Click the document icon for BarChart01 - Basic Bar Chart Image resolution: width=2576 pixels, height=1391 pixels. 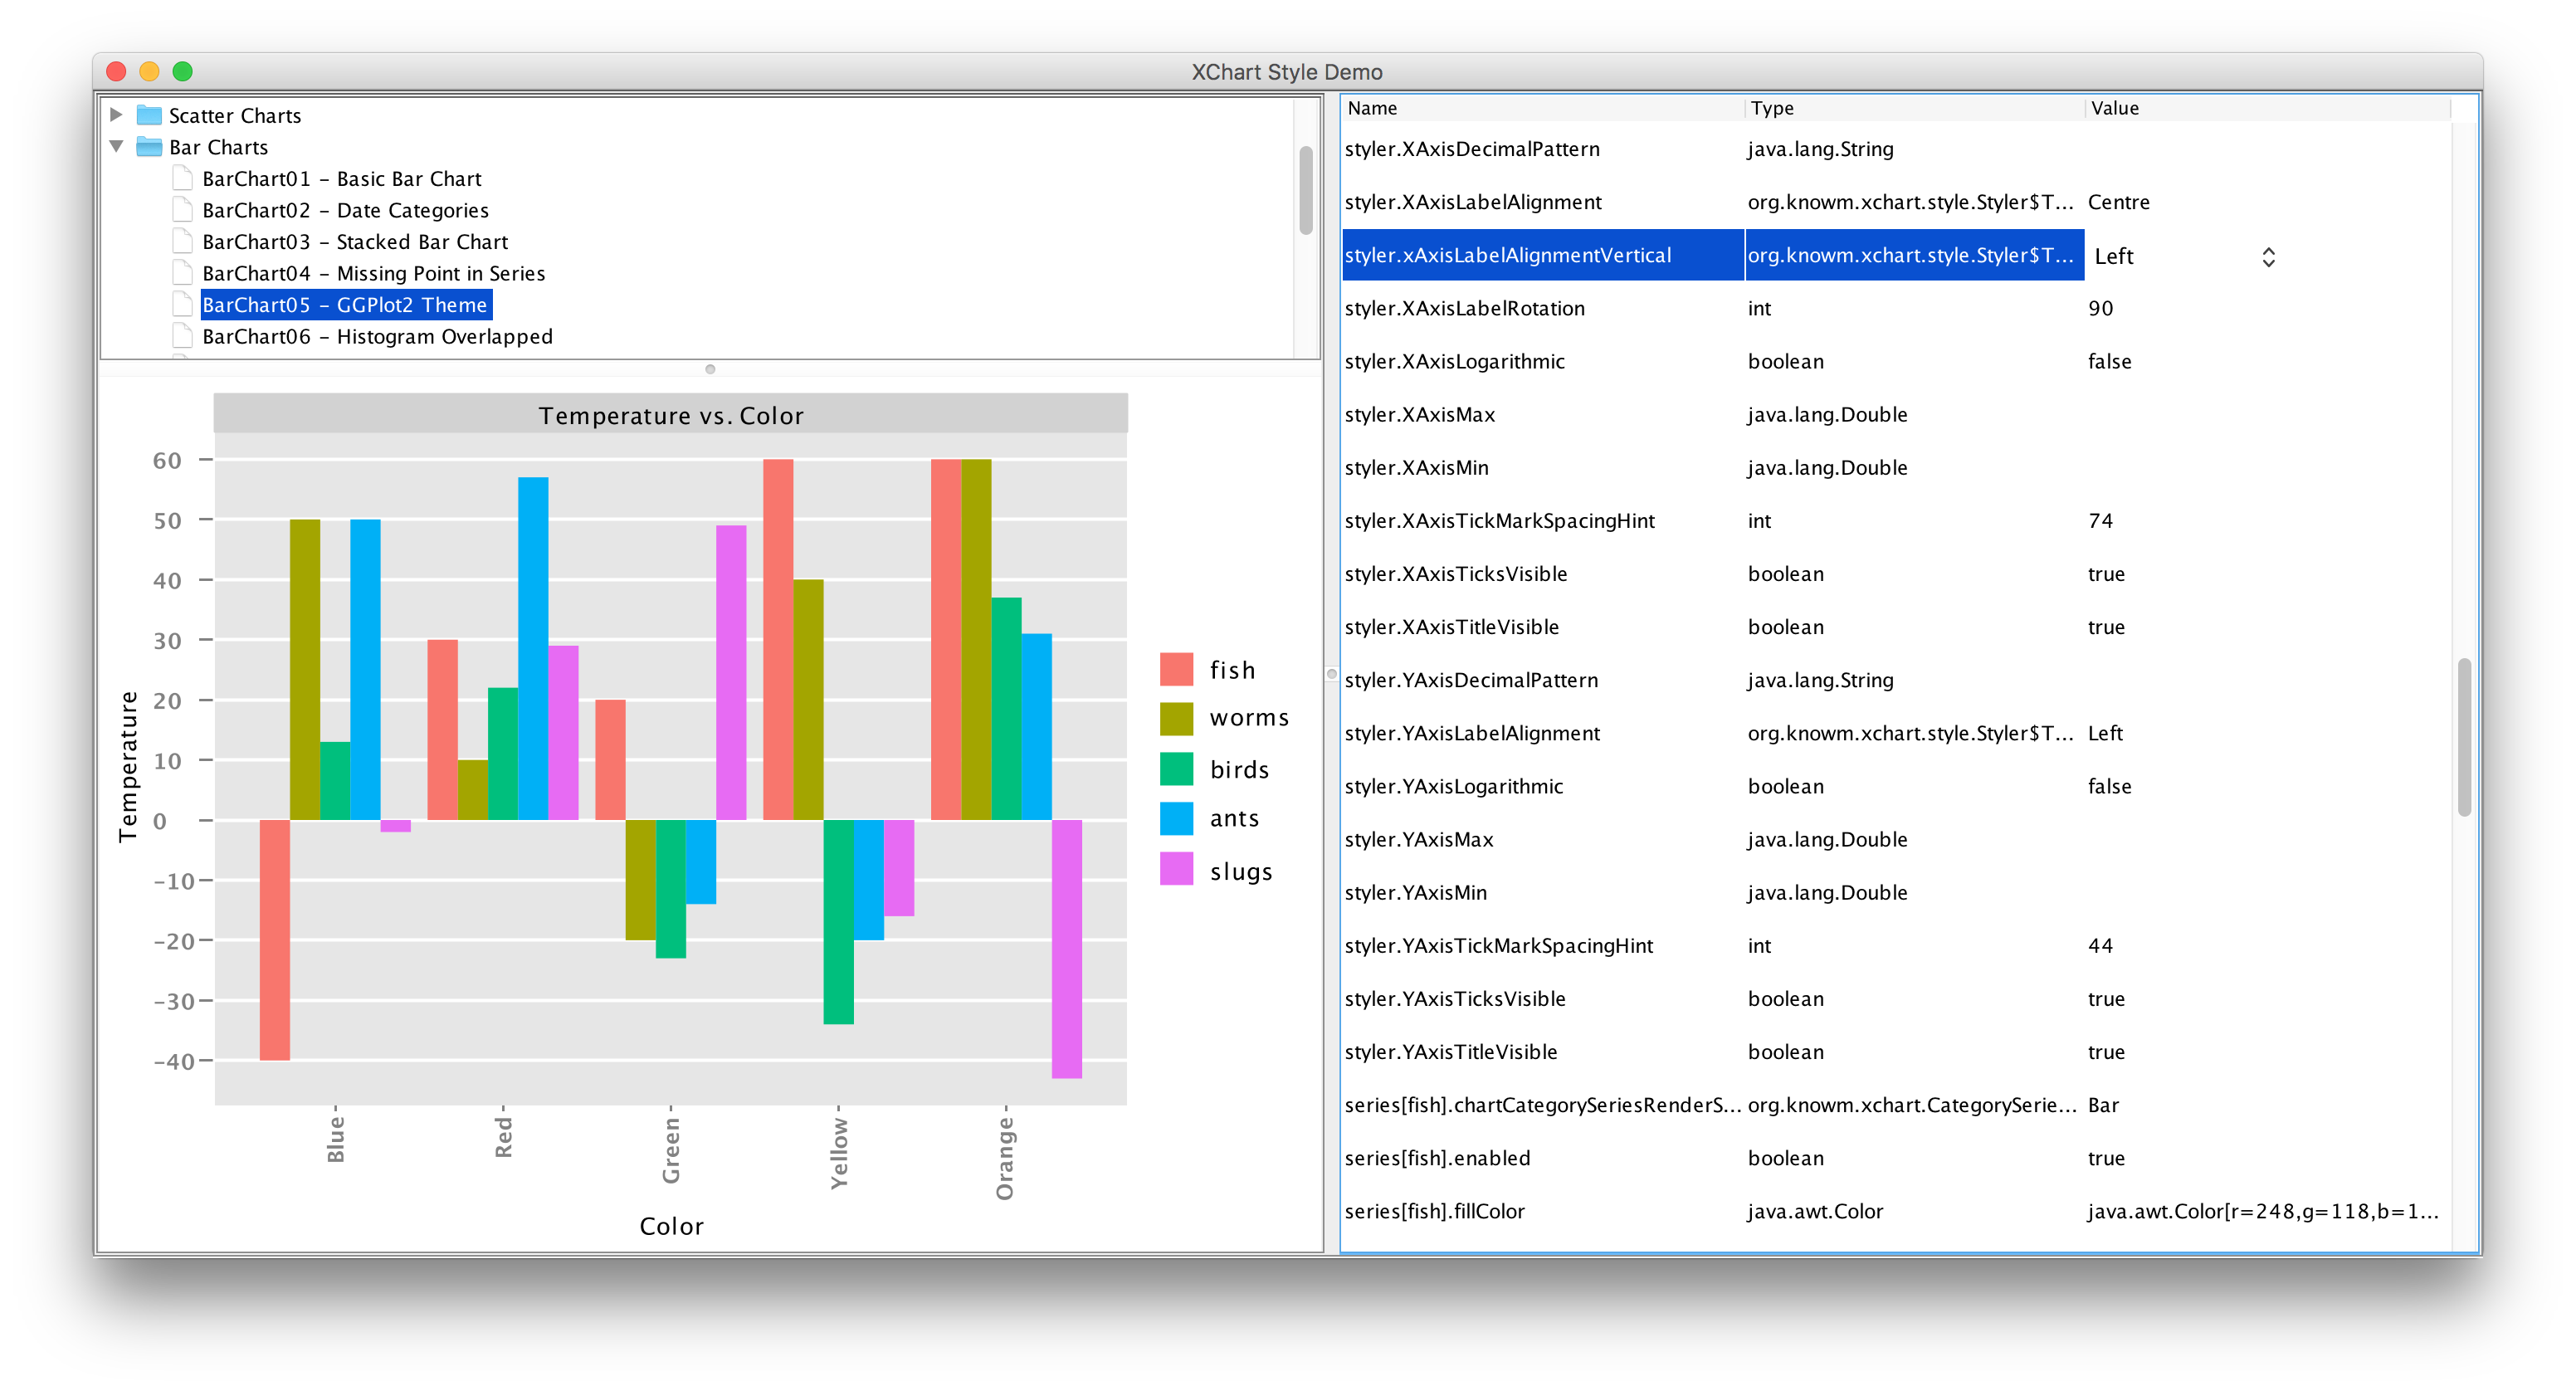[182, 178]
